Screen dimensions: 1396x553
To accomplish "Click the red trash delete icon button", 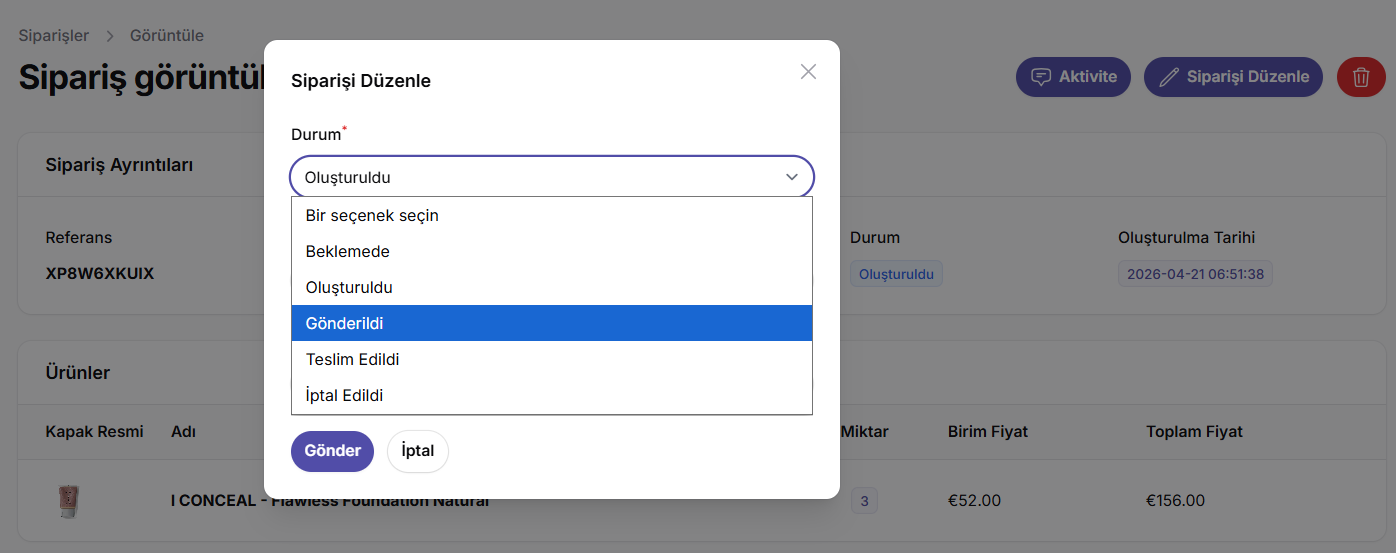I will [x=1361, y=77].
